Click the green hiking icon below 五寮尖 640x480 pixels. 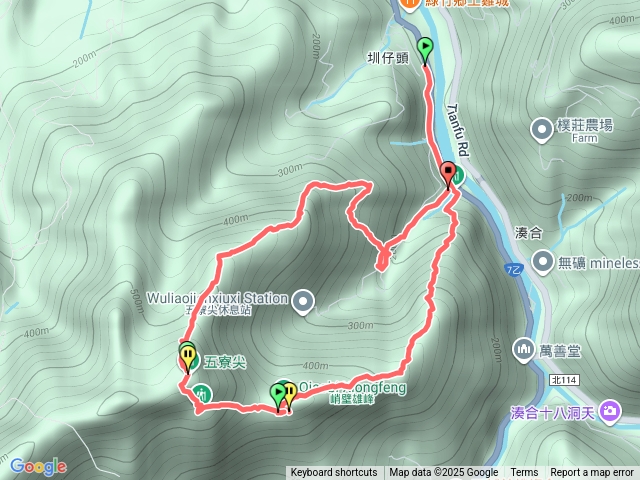[202, 394]
